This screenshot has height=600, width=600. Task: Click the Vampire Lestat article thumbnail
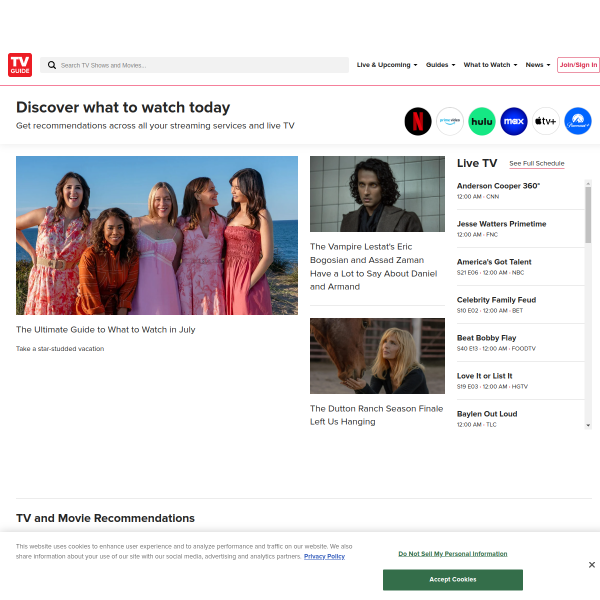(x=377, y=194)
